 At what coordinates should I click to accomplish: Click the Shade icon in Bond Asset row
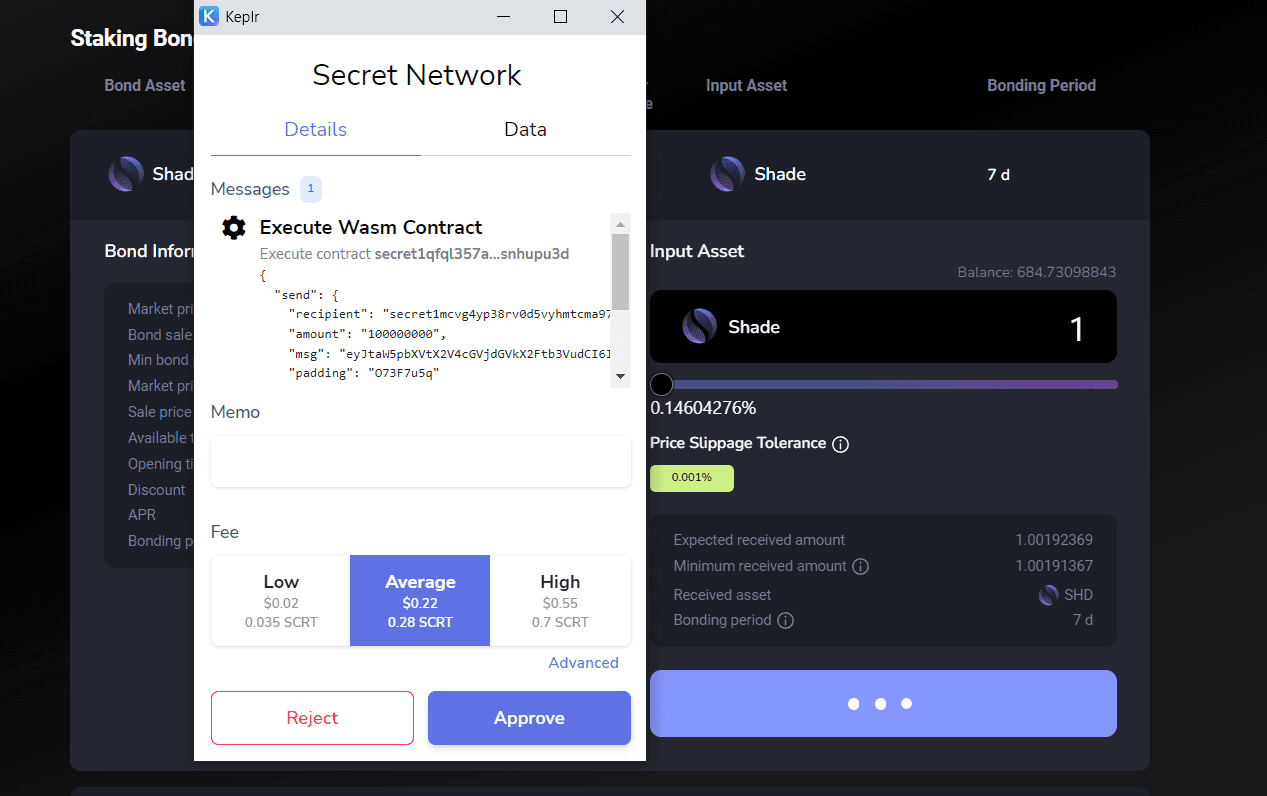126,174
